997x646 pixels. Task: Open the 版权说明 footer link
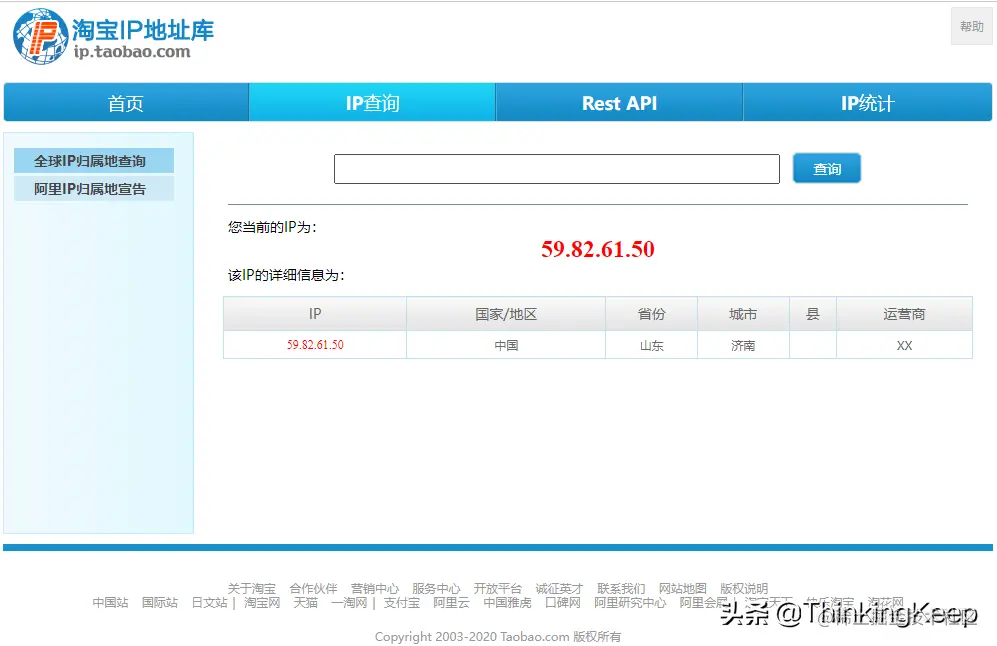pyautogui.click(x=744, y=588)
